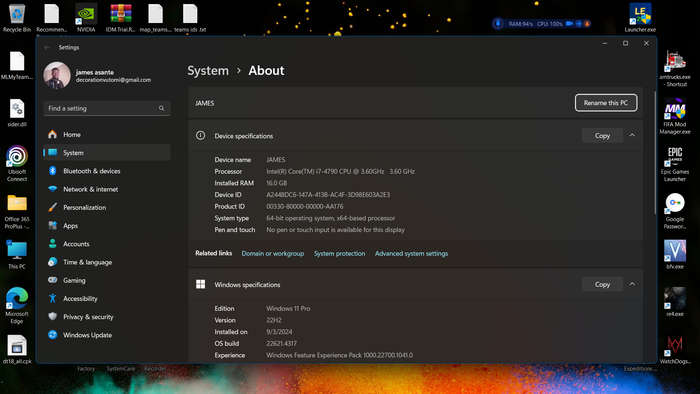Viewport: 700px width, 394px height.
Task: Open the NVIDIA desktop shortcut
Action: point(86,18)
